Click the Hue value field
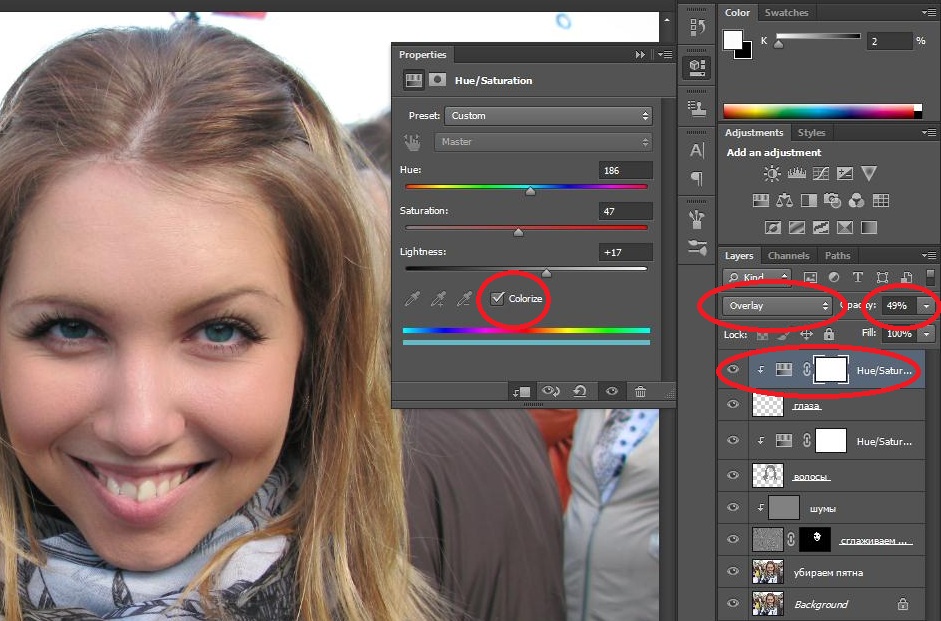This screenshot has height=621, width=941. pos(625,170)
